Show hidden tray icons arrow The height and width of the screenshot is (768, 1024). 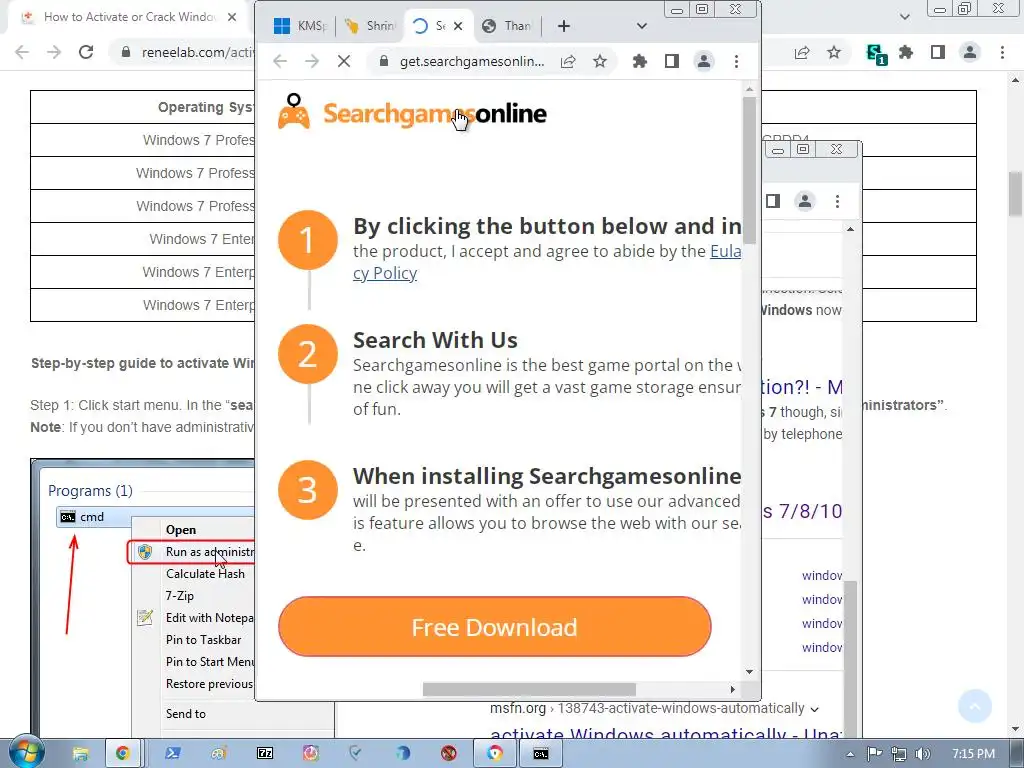tap(850, 754)
